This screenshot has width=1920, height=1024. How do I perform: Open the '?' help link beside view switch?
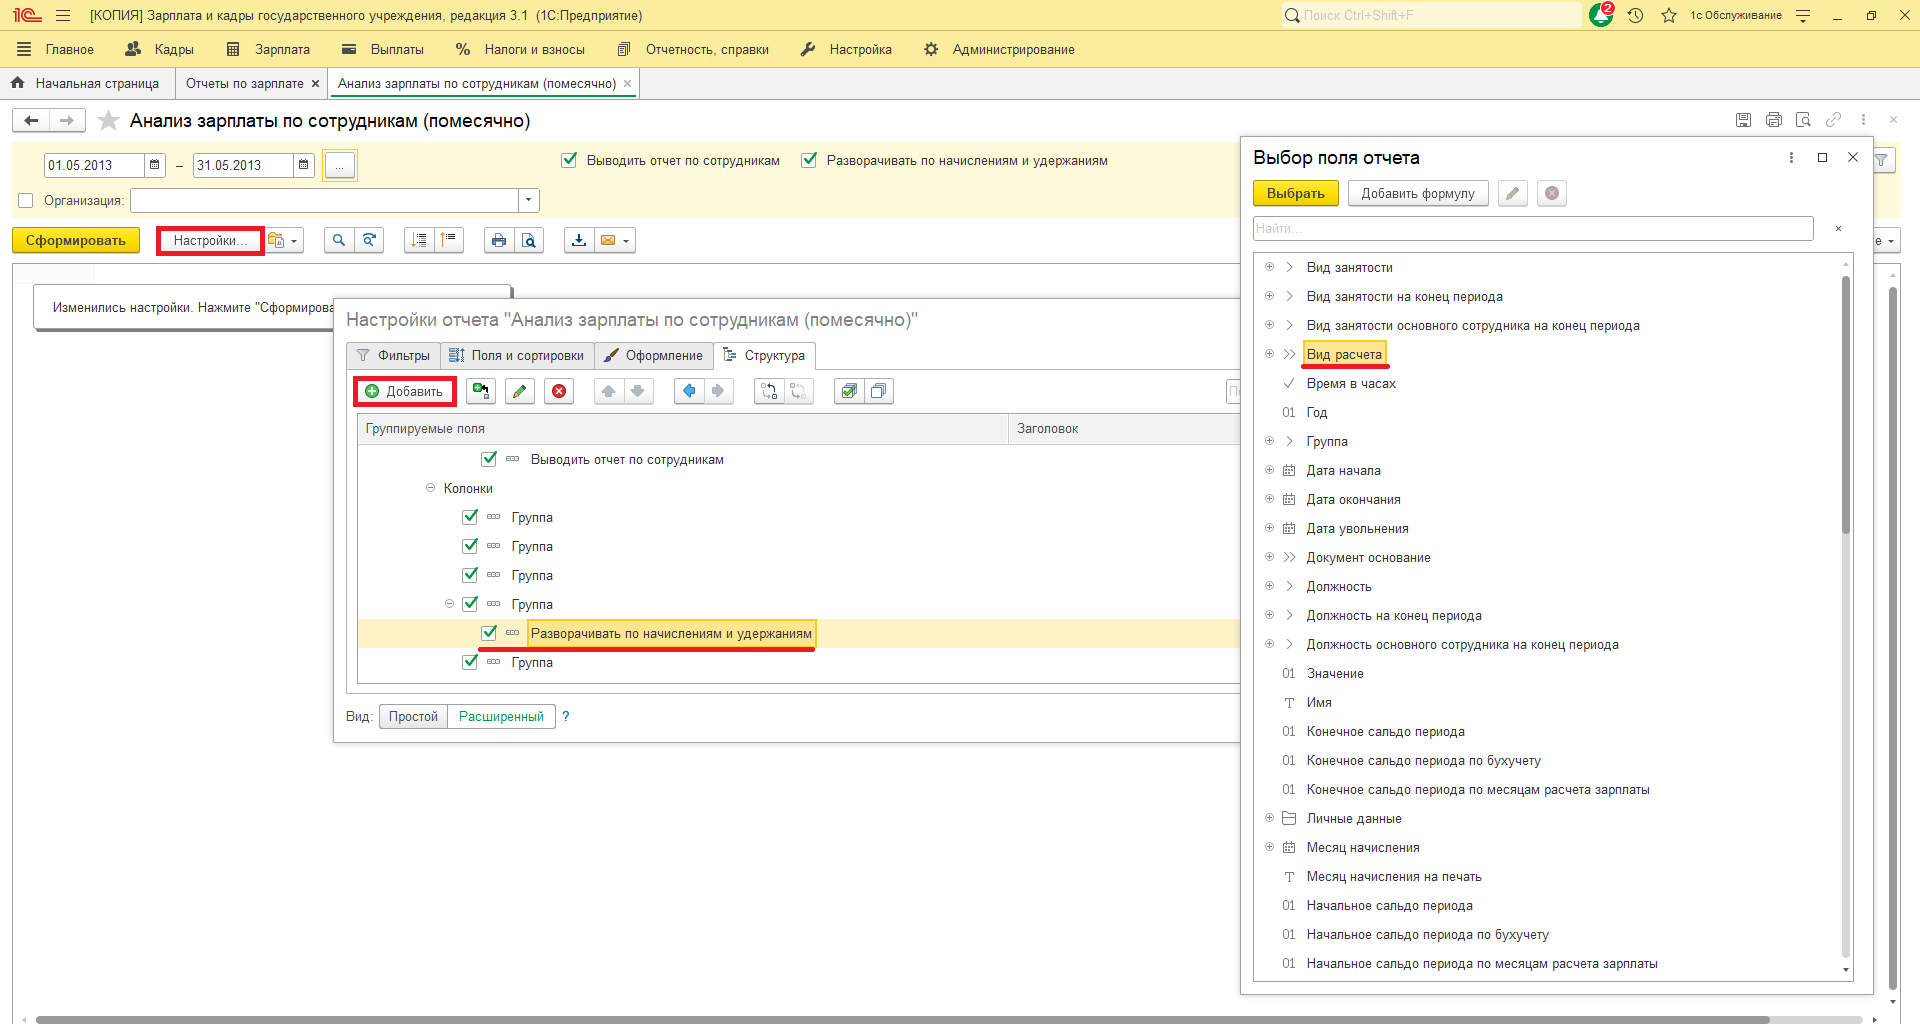[566, 717]
